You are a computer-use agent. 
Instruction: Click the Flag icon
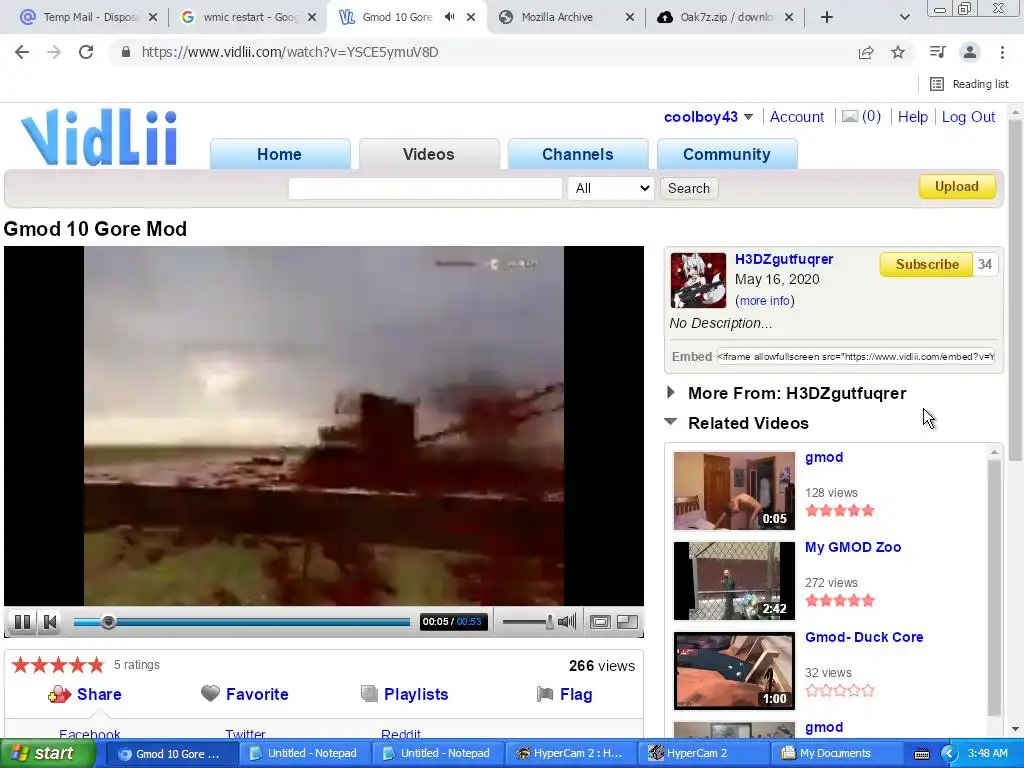(545, 694)
